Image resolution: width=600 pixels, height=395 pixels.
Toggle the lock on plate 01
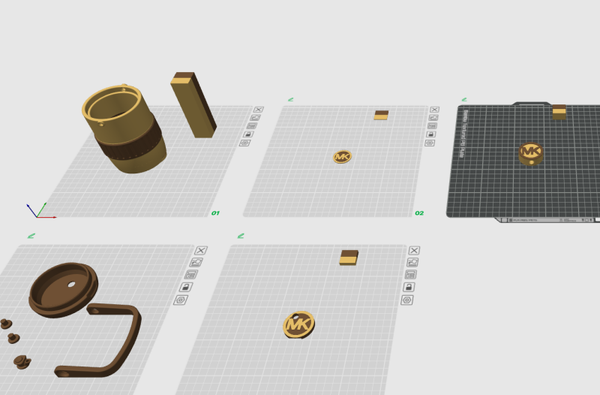click(248, 134)
